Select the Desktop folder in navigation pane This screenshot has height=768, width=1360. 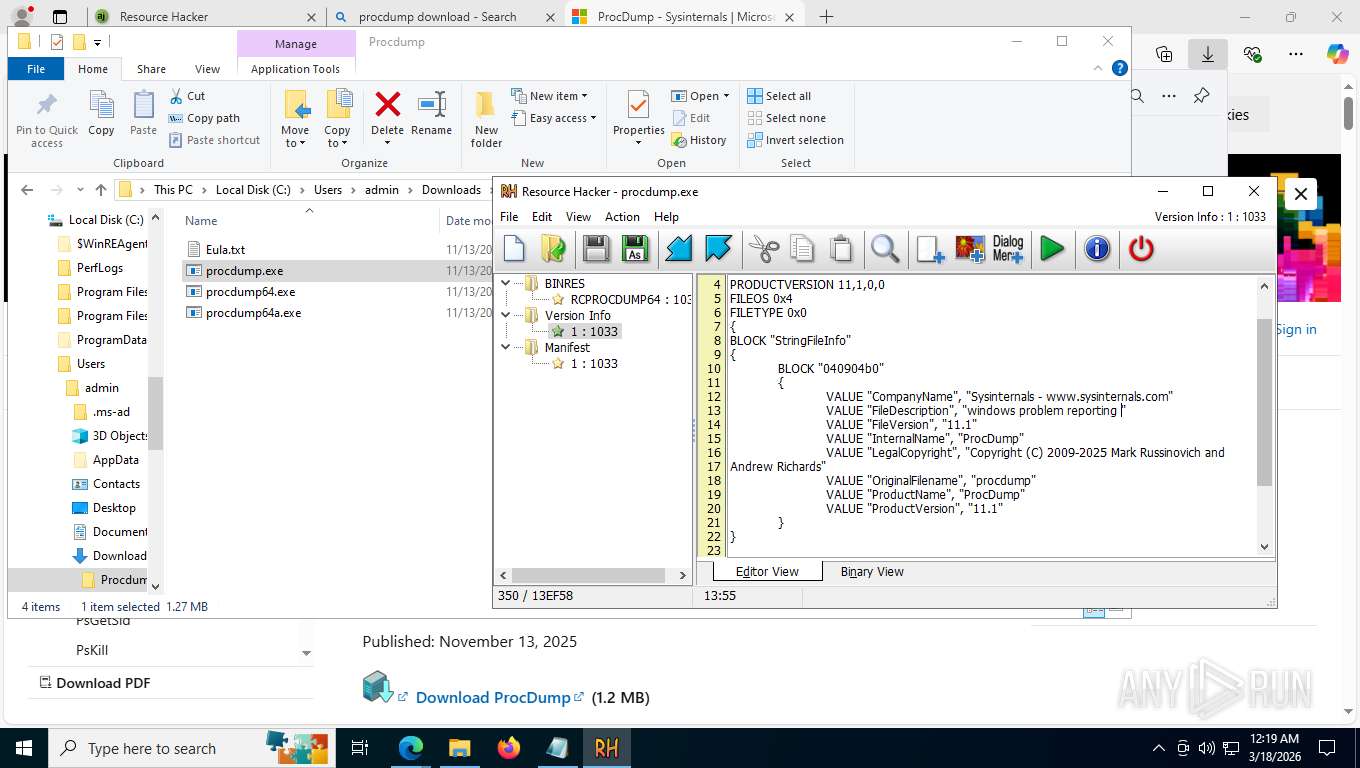(114, 508)
